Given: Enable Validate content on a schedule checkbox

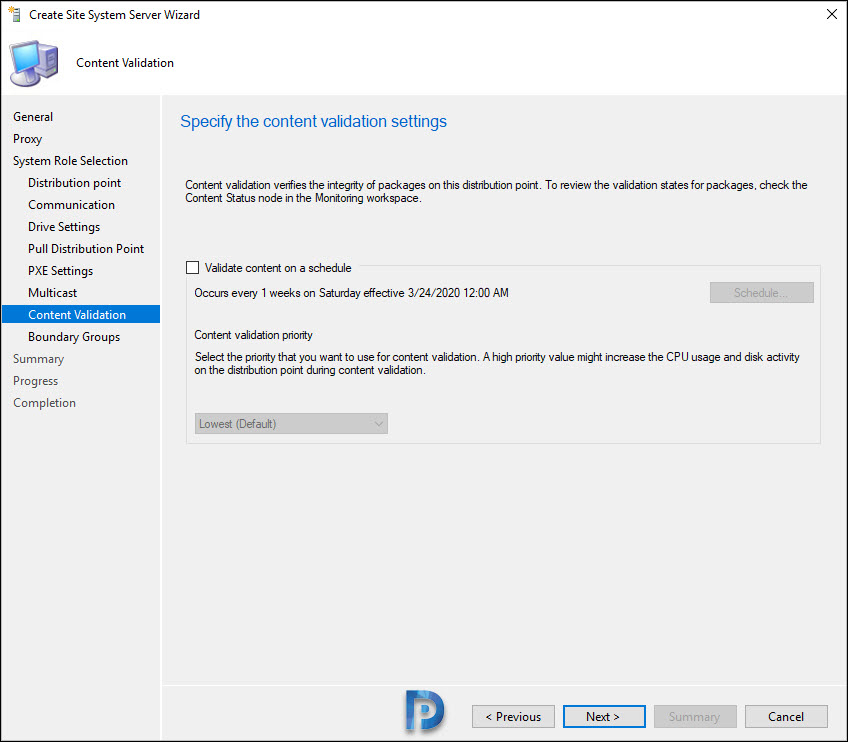Looking at the screenshot, I should [x=193, y=268].
